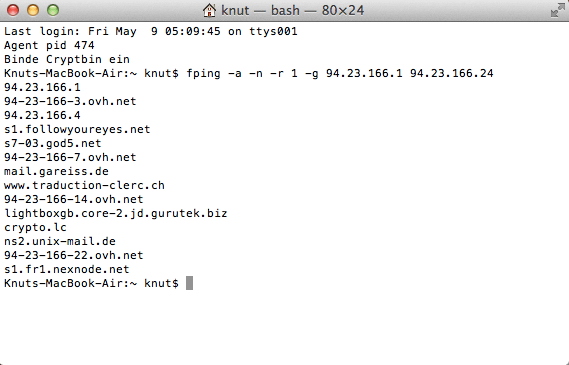Click output line 'lightboxgb.core-2.jd.gurutek.biz'
Screen dimensions: 569x365
(x=116, y=213)
